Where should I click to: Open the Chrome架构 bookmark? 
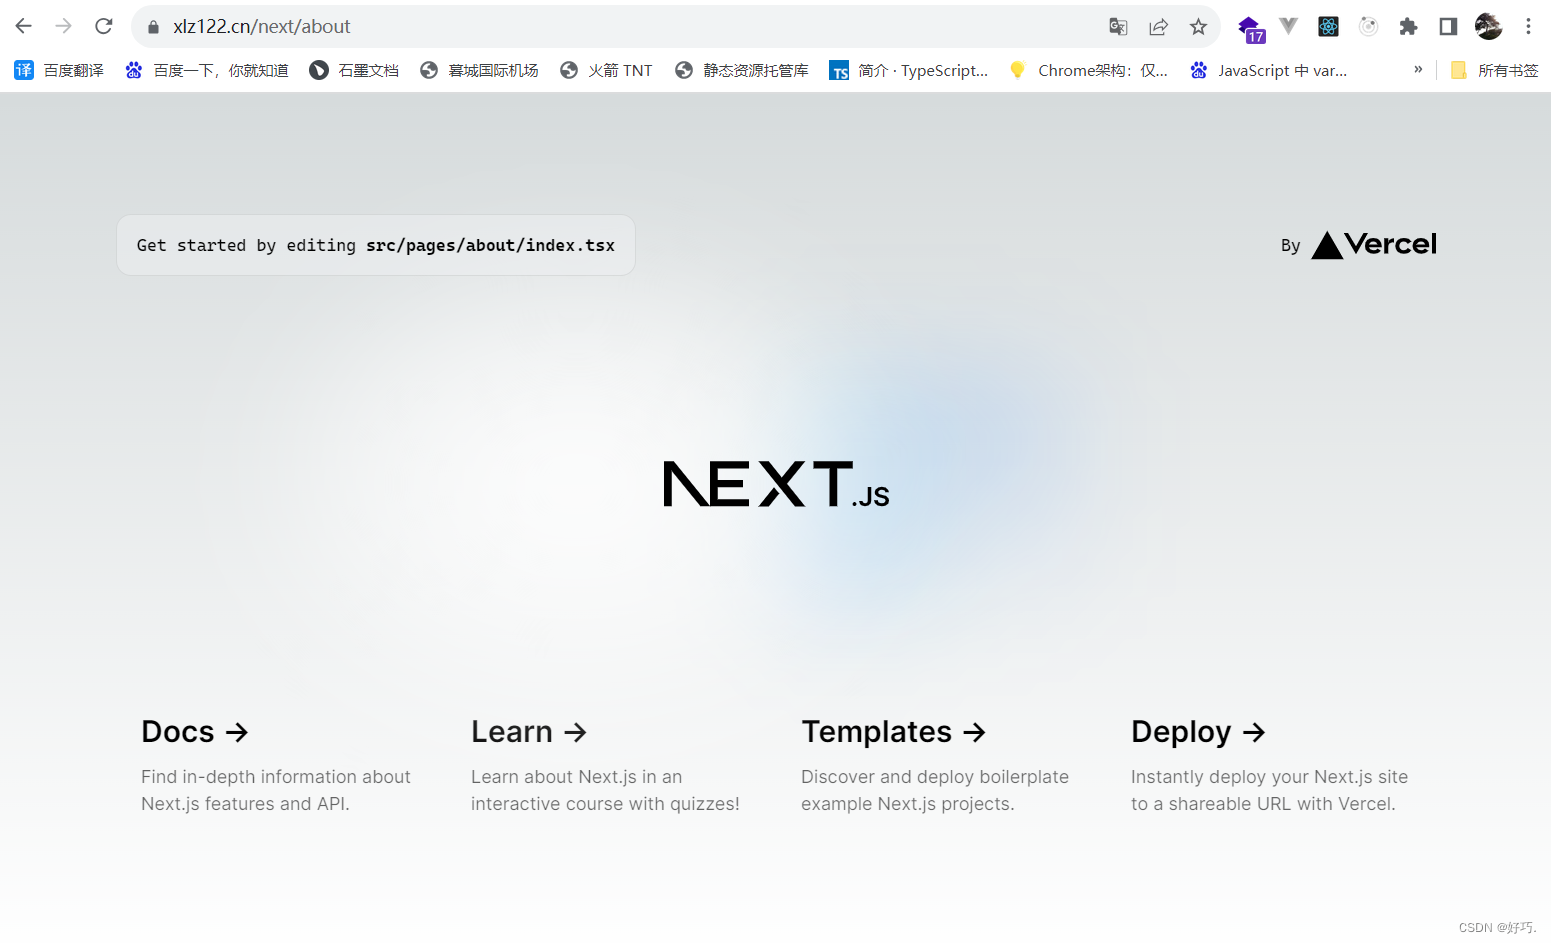click(1088, 70)
